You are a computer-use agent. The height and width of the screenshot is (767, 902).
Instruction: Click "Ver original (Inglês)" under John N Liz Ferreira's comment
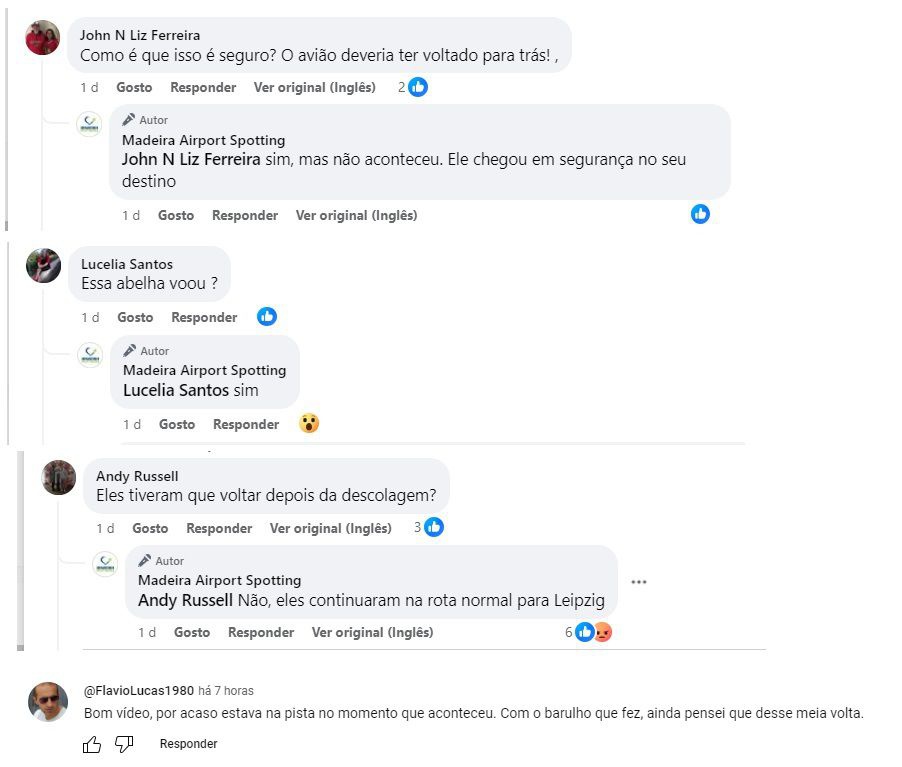point(315,87)
